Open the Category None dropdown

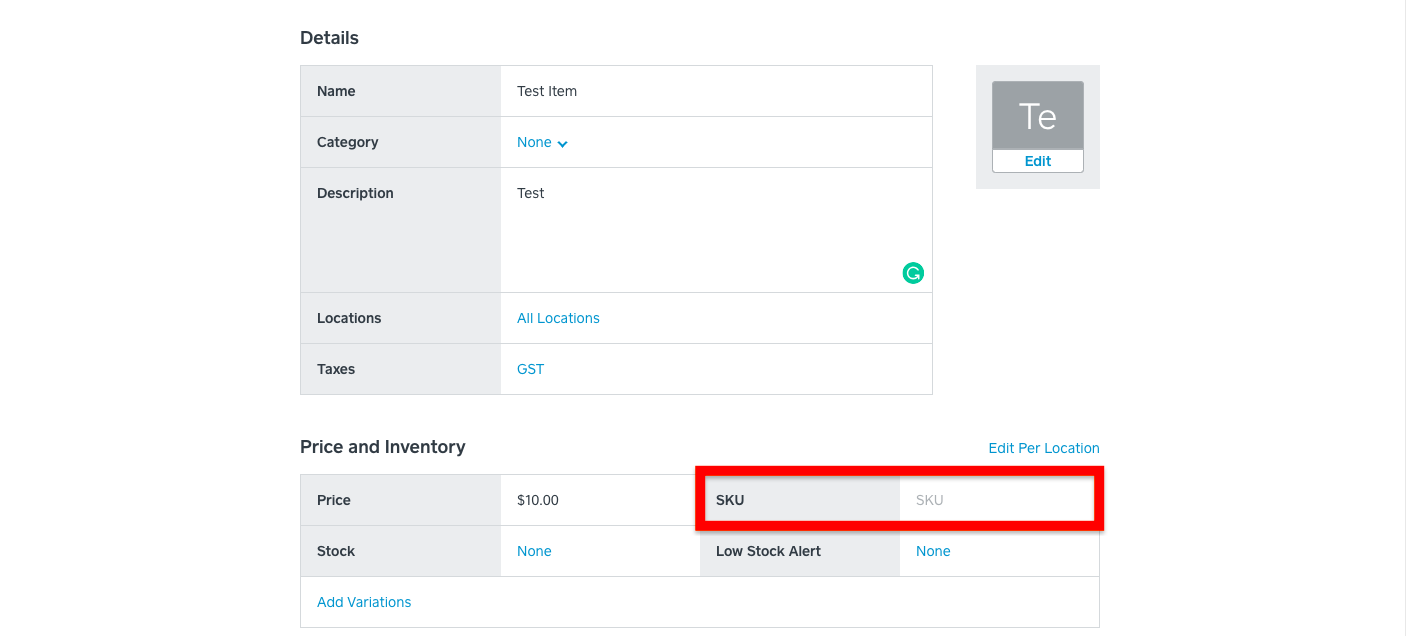click(x=535, y=143)
